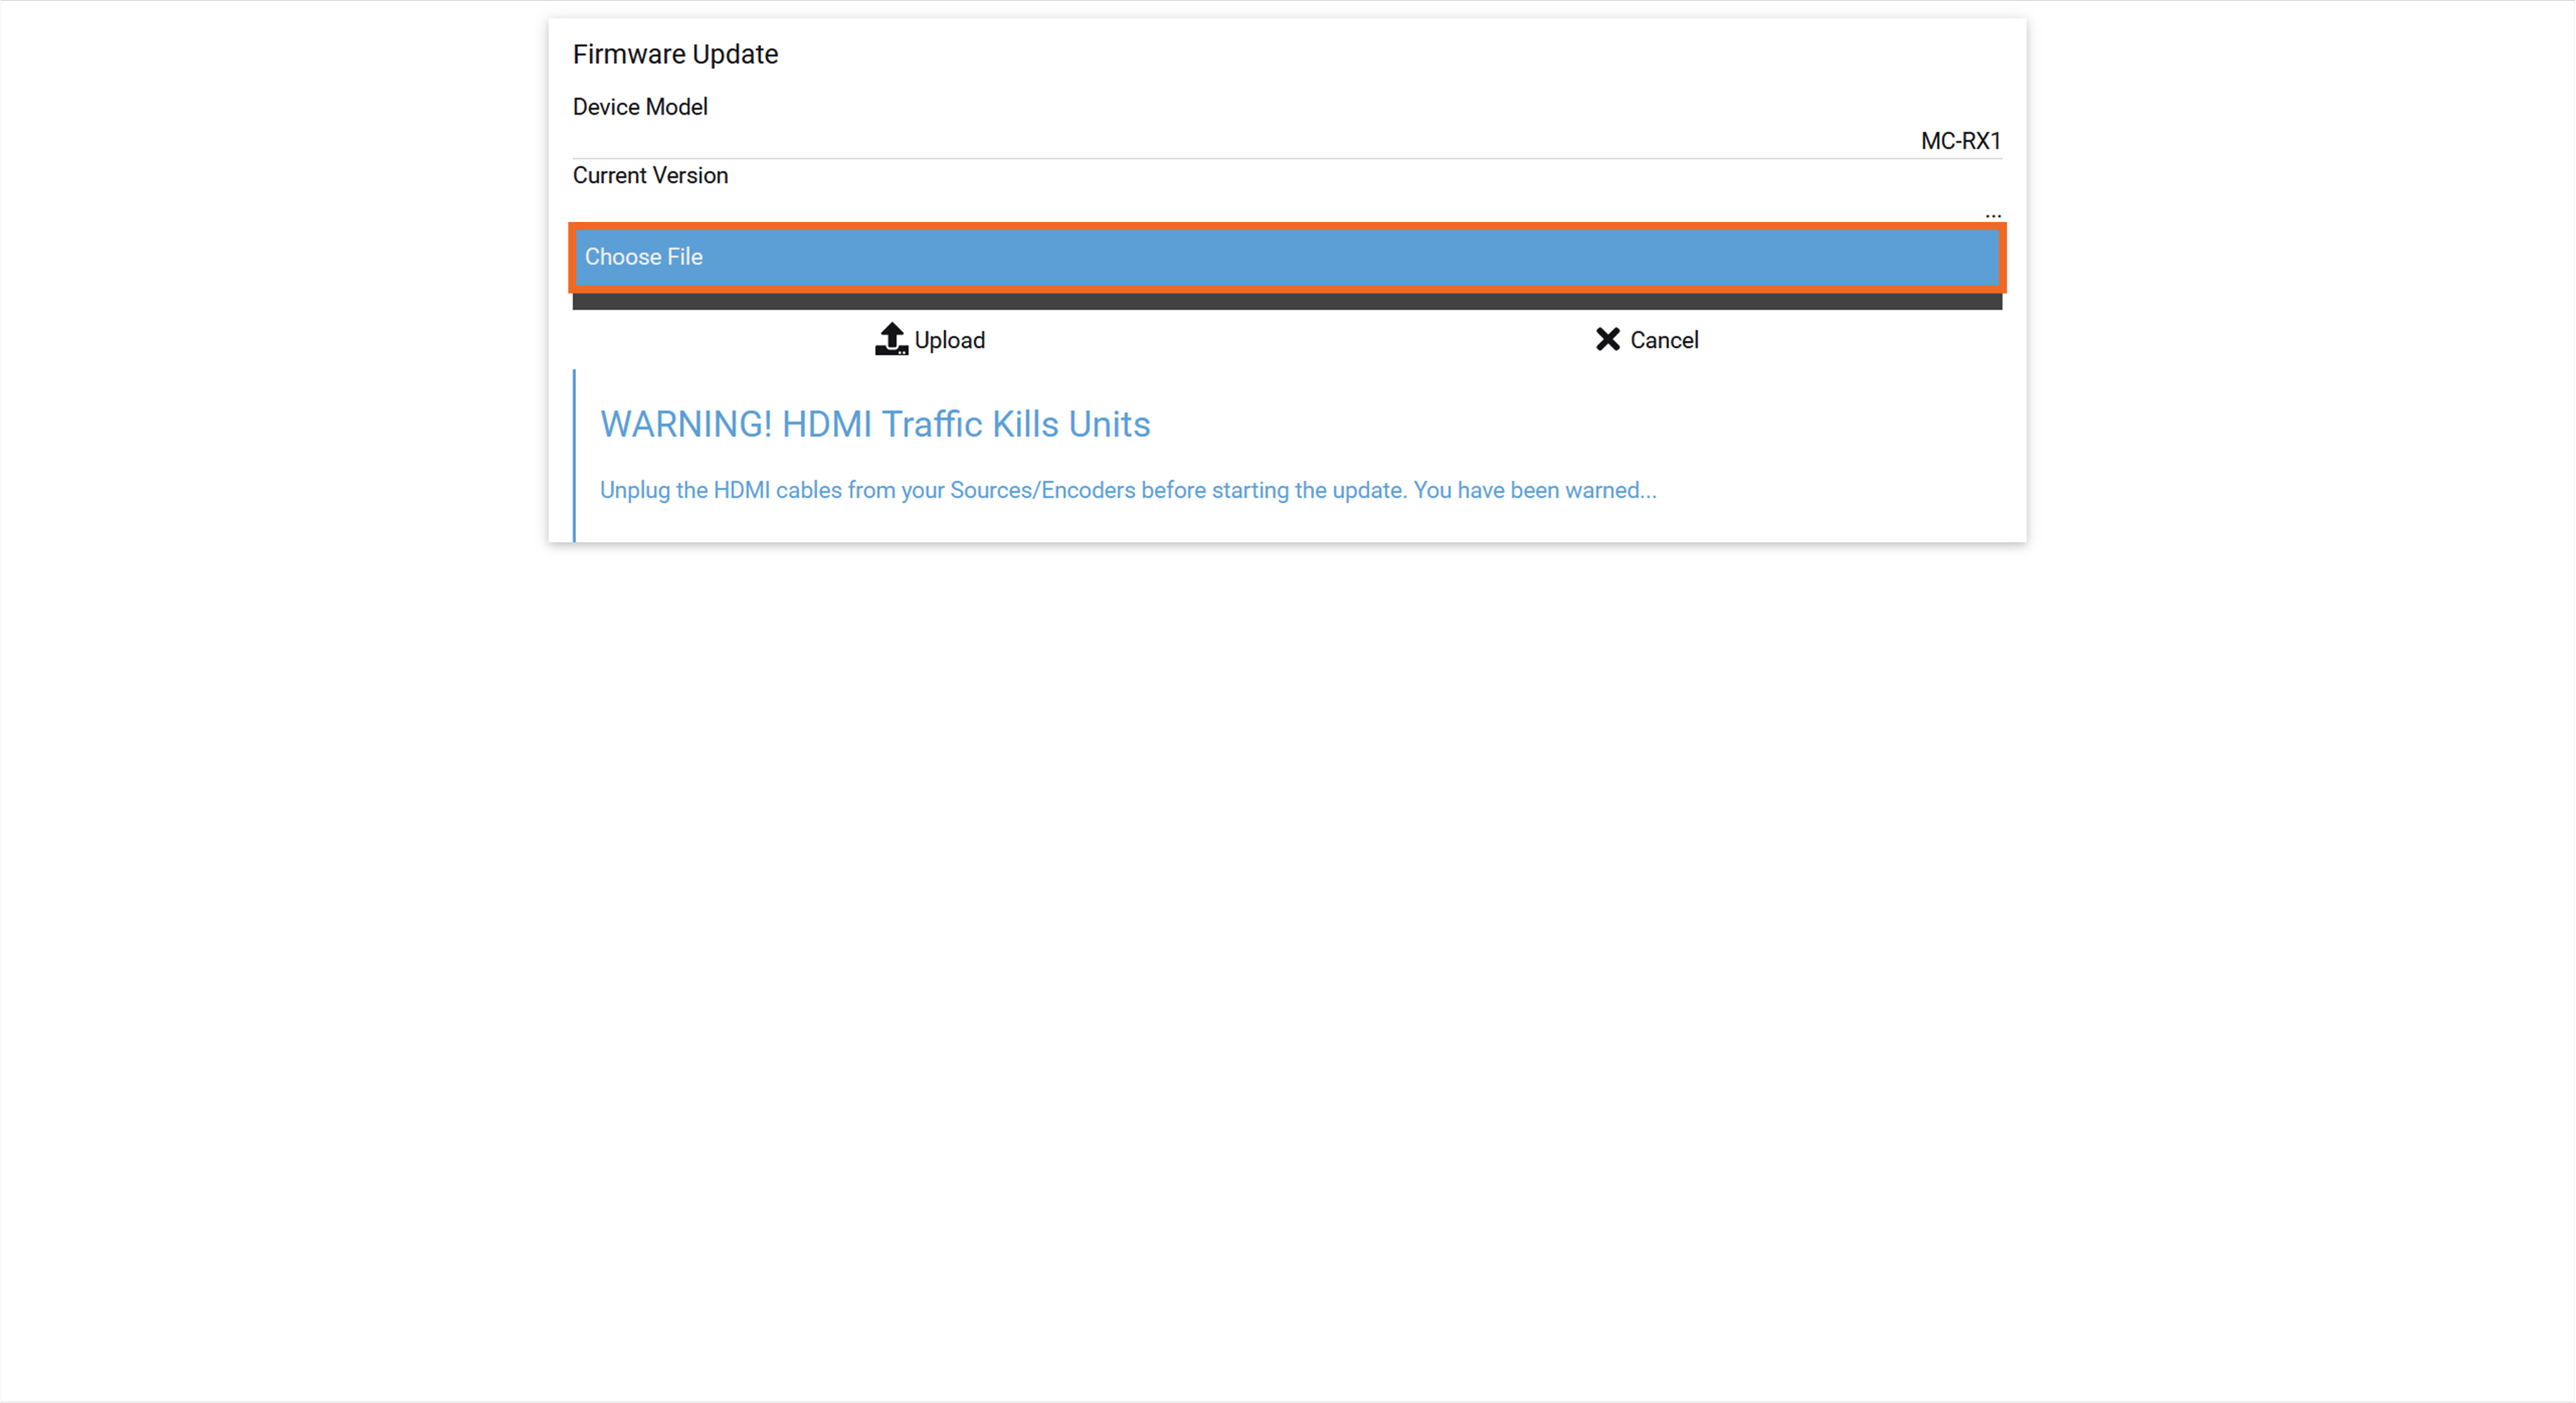This screenshot has height=1403, width=2576.
Task: Click the Current Version ellipsis value
Action: coord(1993,214)
